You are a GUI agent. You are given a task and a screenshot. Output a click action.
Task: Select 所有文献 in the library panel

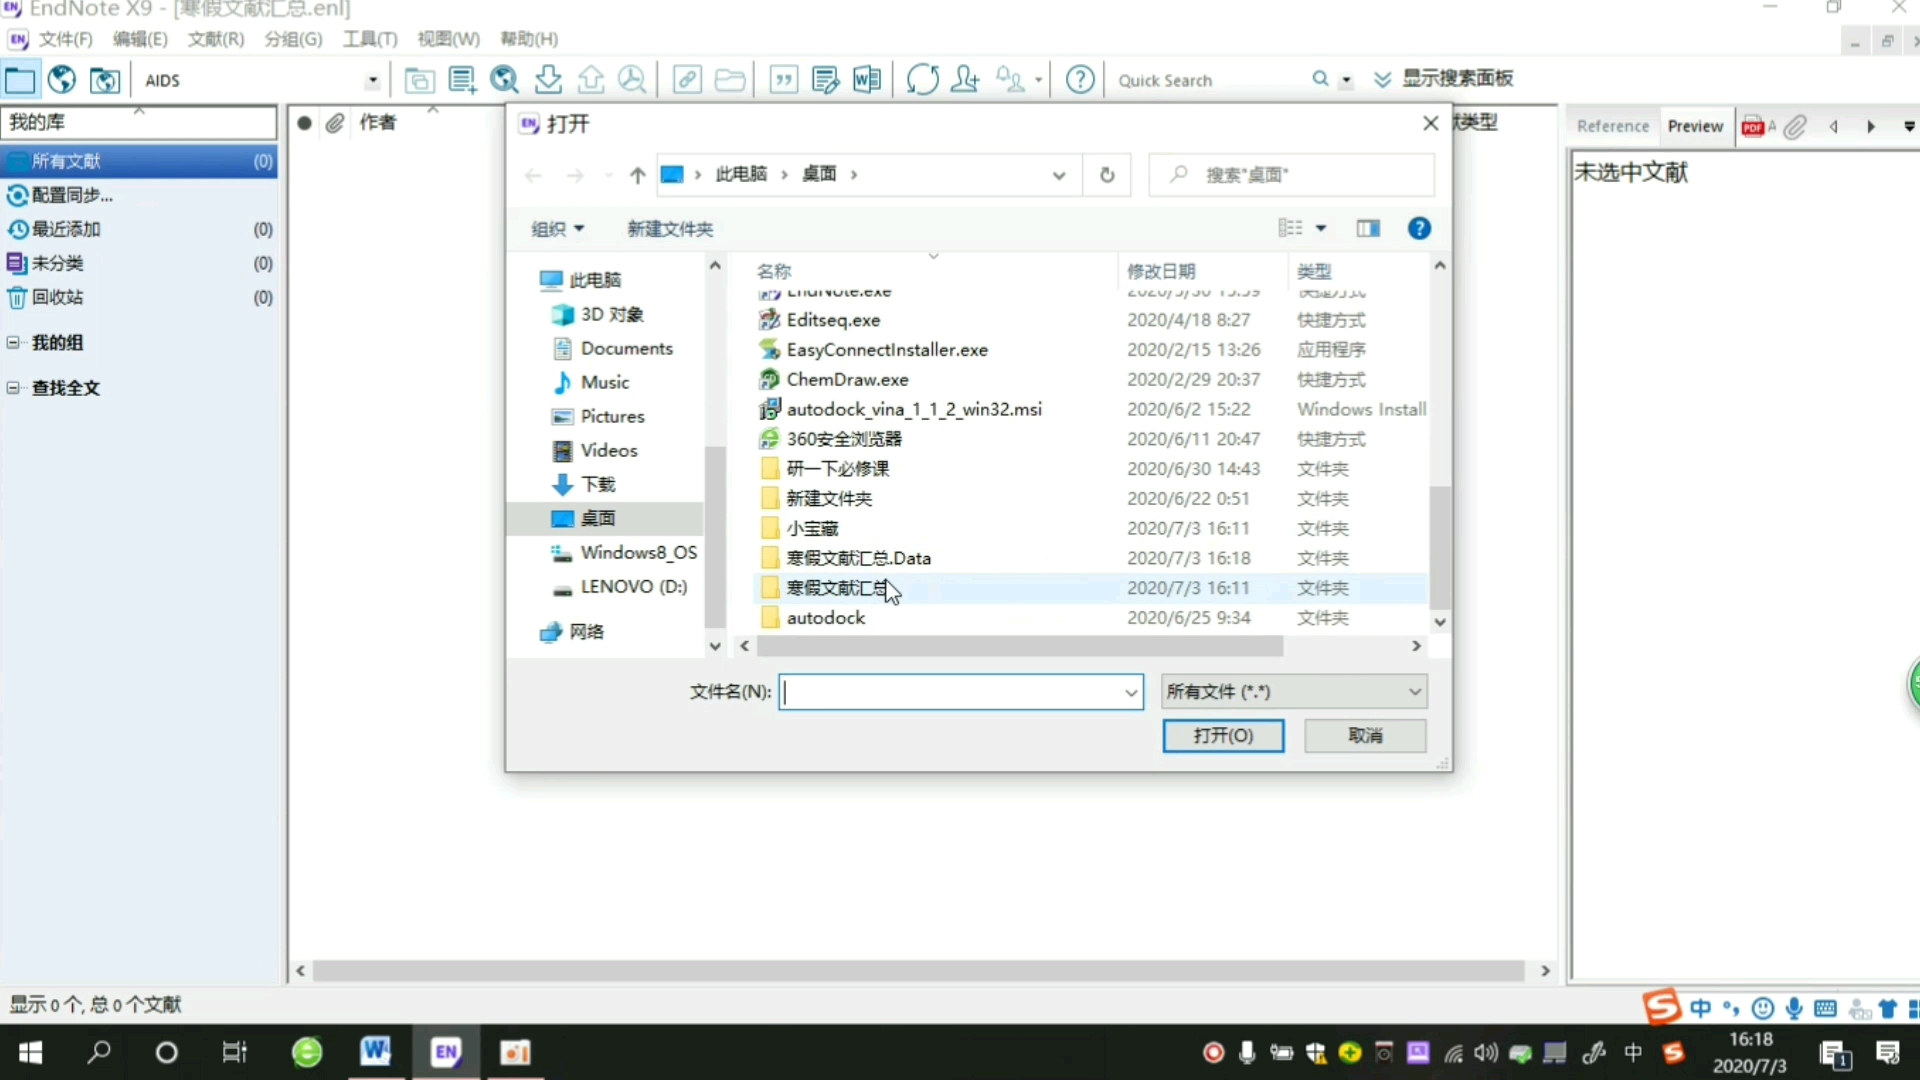pyautogui.click(x=139, y=161)
